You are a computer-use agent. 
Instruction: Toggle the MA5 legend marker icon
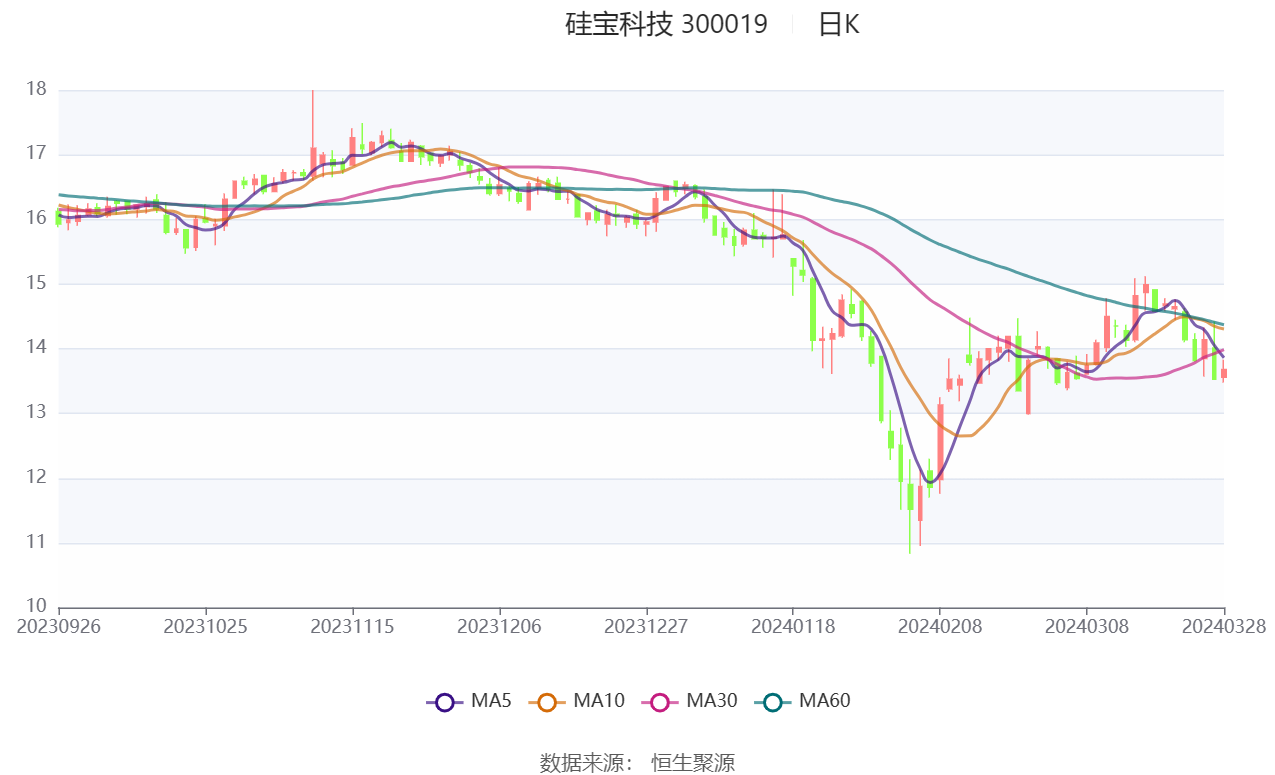pos(446,702)
